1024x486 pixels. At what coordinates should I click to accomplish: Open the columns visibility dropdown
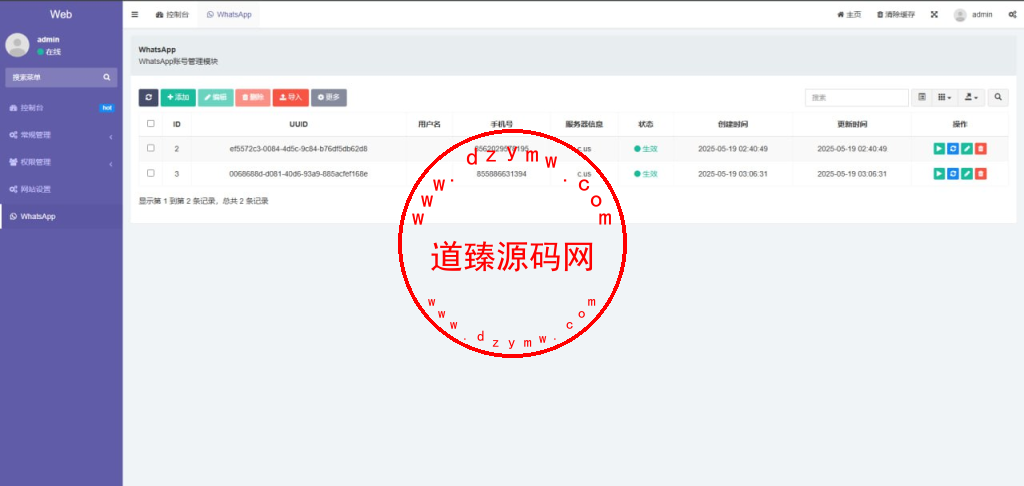tap(944, 97)
